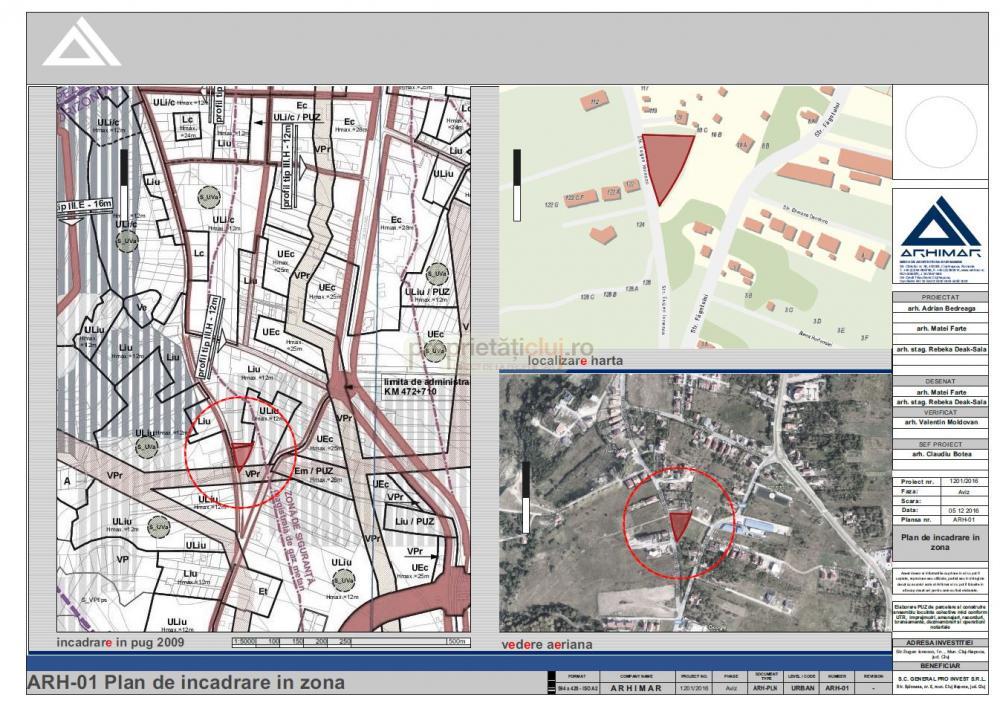Viewport: 1000px width, 706px height.
Task: Click the 'ULi/c / PUZ' zone label
Action: [x=297, y=117]
